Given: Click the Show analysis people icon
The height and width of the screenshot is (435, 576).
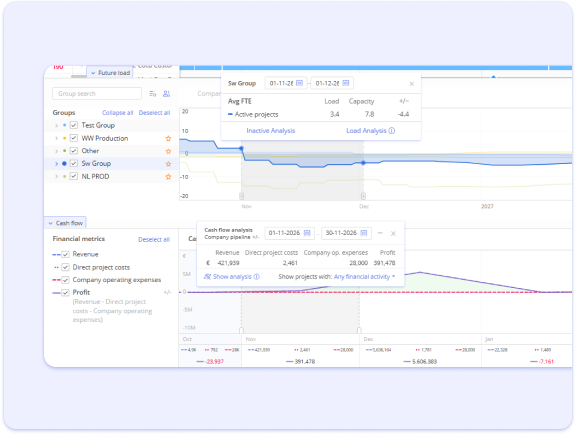Looking at the screenshot, I should (208, 276).
